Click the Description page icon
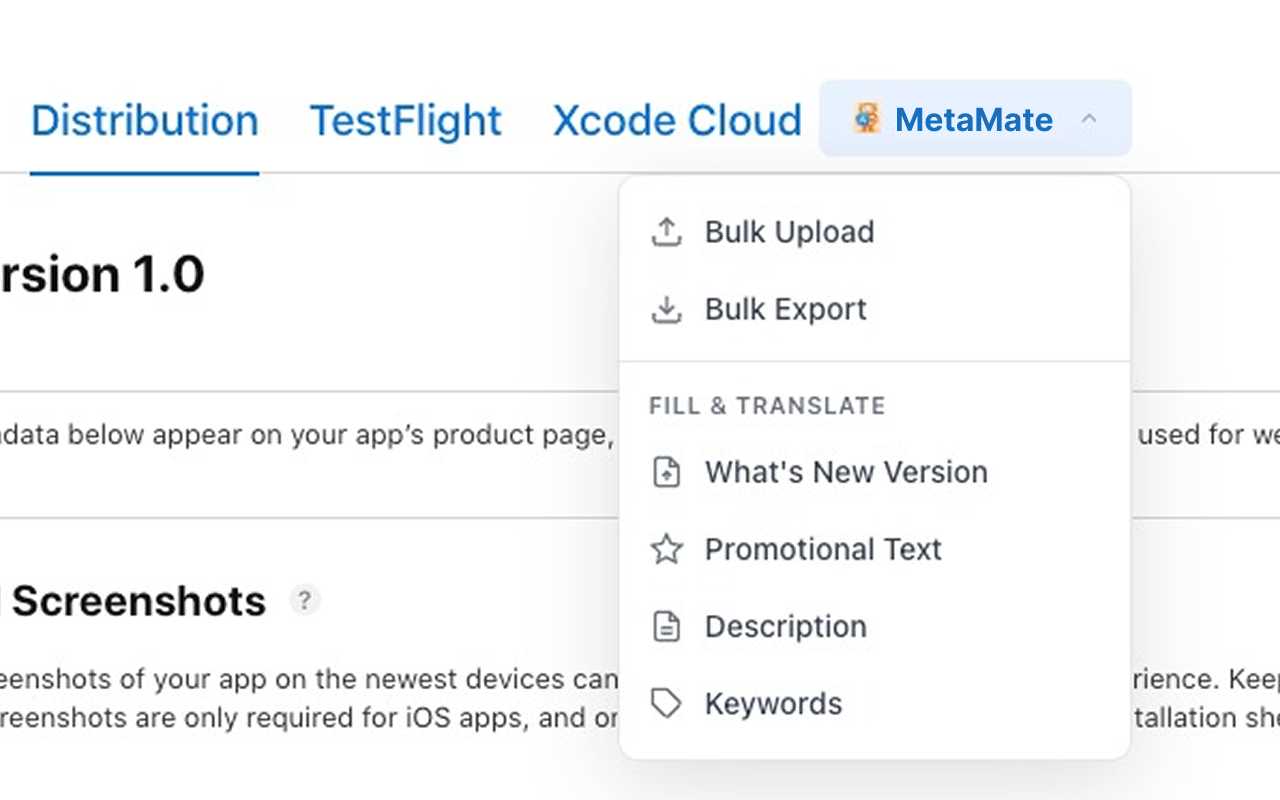Screen dimensions: 1280x800 tap(666, 627)
